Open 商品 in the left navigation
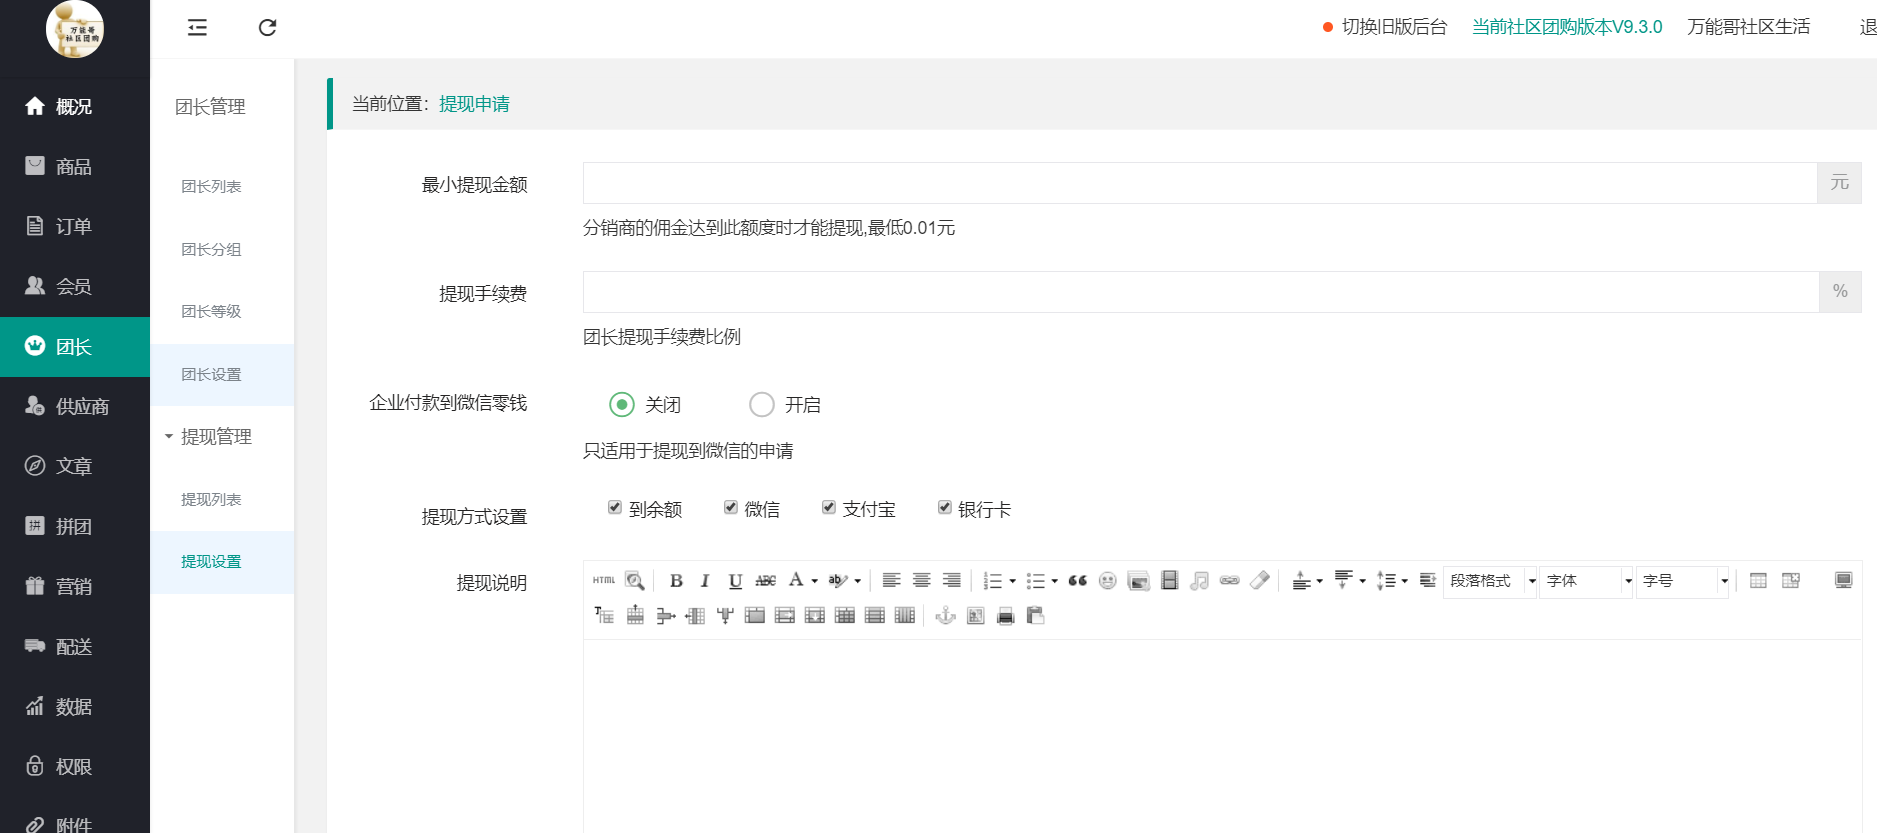Image resolution: width=1877 pixels, height=833 pixels. (73, 166)
